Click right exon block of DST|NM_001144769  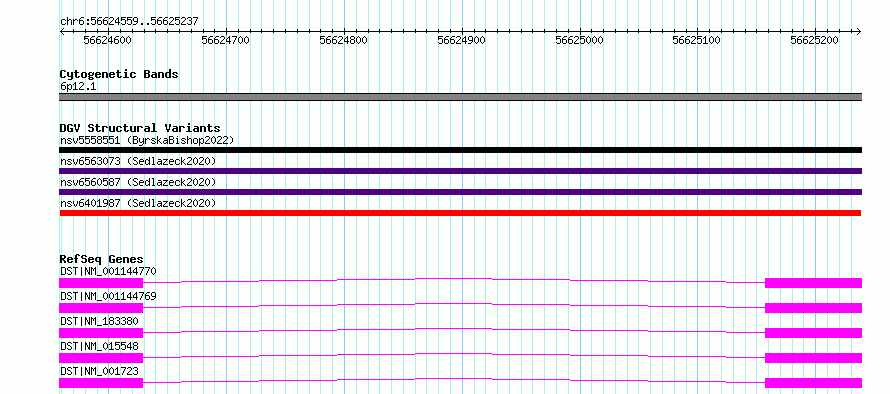tap(813, 308)
